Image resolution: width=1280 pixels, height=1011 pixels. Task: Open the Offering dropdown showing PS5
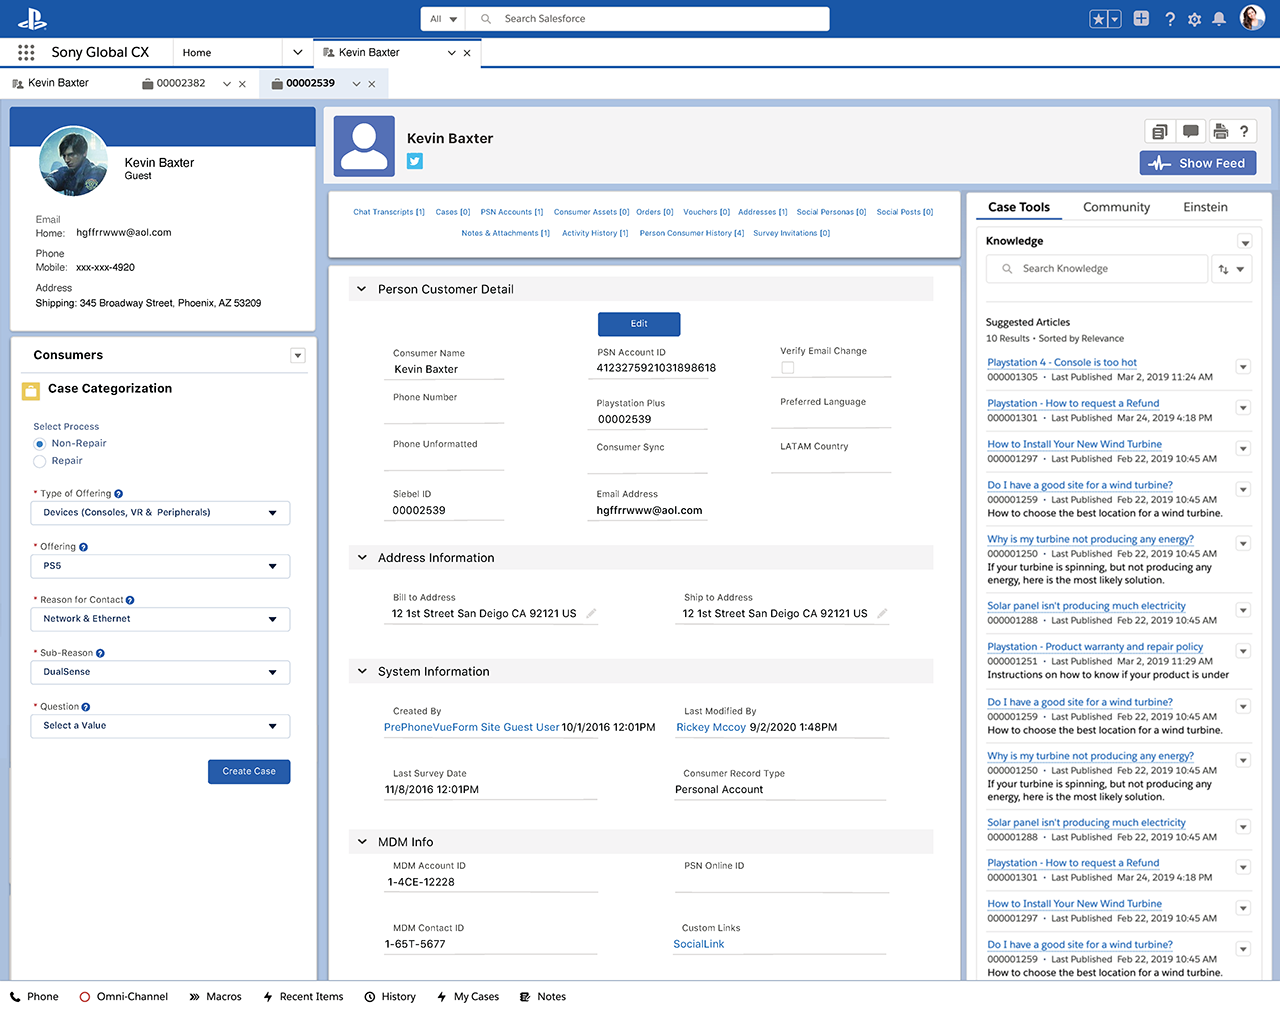tap(160, 566)
